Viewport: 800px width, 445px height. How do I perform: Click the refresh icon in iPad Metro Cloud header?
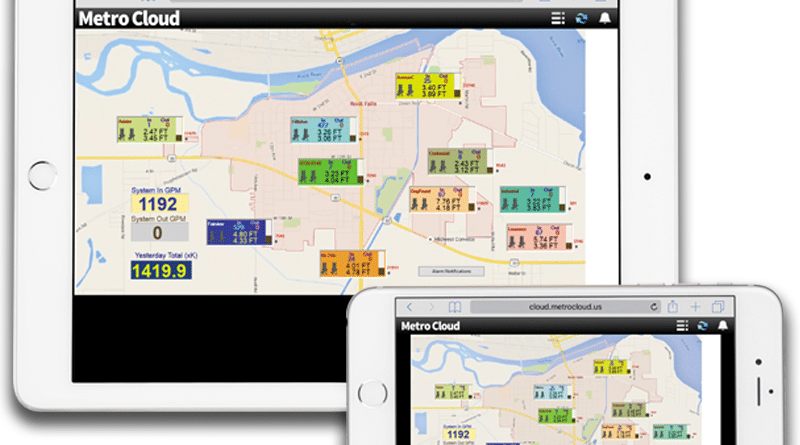tap(581, 19)
